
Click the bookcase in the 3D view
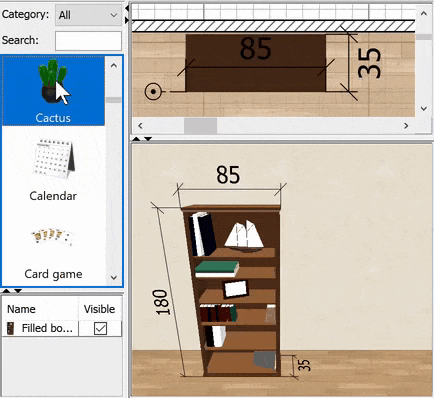pyautogui.click(x=231, y=291)
